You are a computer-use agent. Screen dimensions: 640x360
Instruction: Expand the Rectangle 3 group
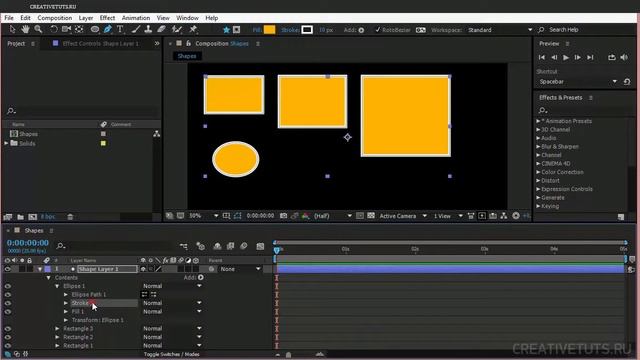tap(57, 329)
